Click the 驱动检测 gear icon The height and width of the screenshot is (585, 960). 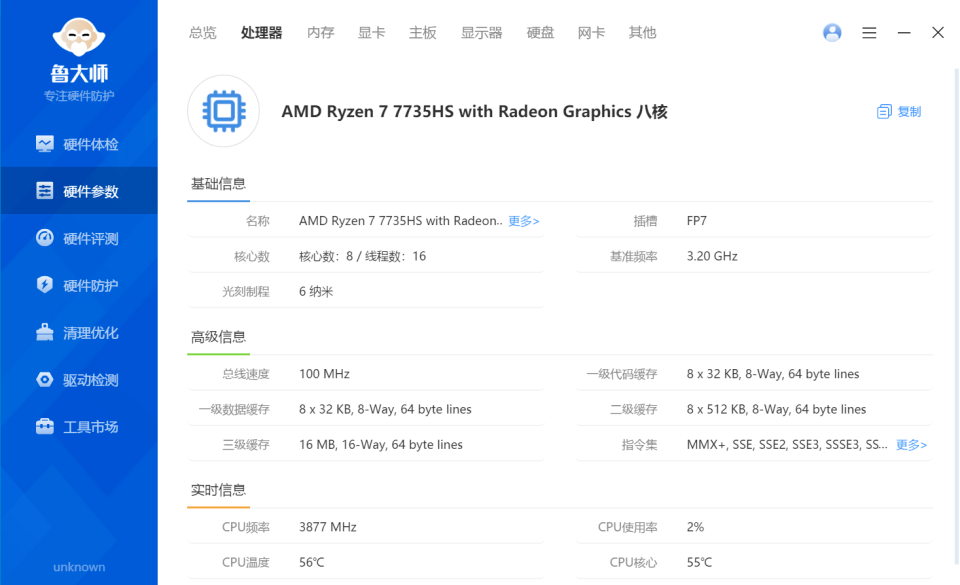click(x=45, y=379)
